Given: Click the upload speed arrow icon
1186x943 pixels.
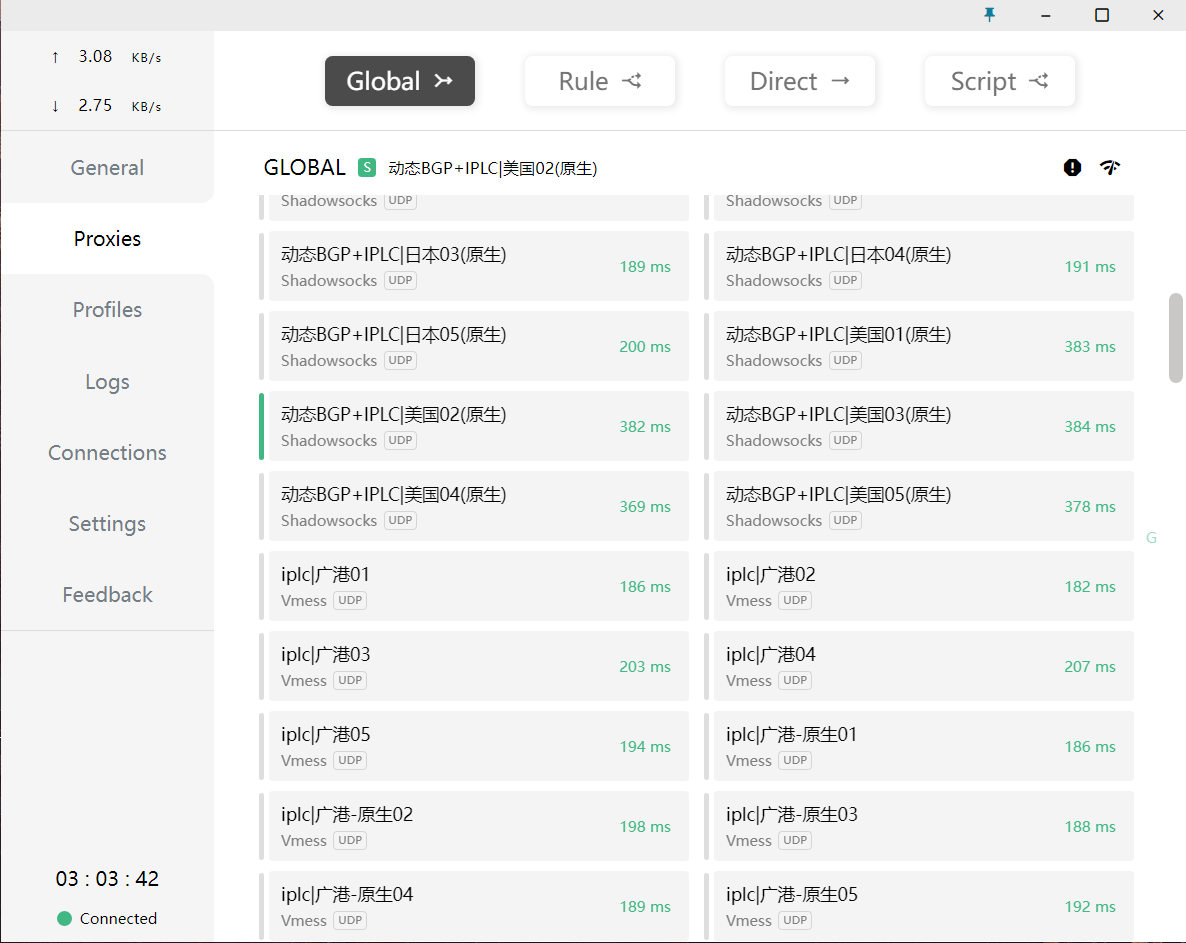Looking at the screenshot, I should [x=55, y=57].
